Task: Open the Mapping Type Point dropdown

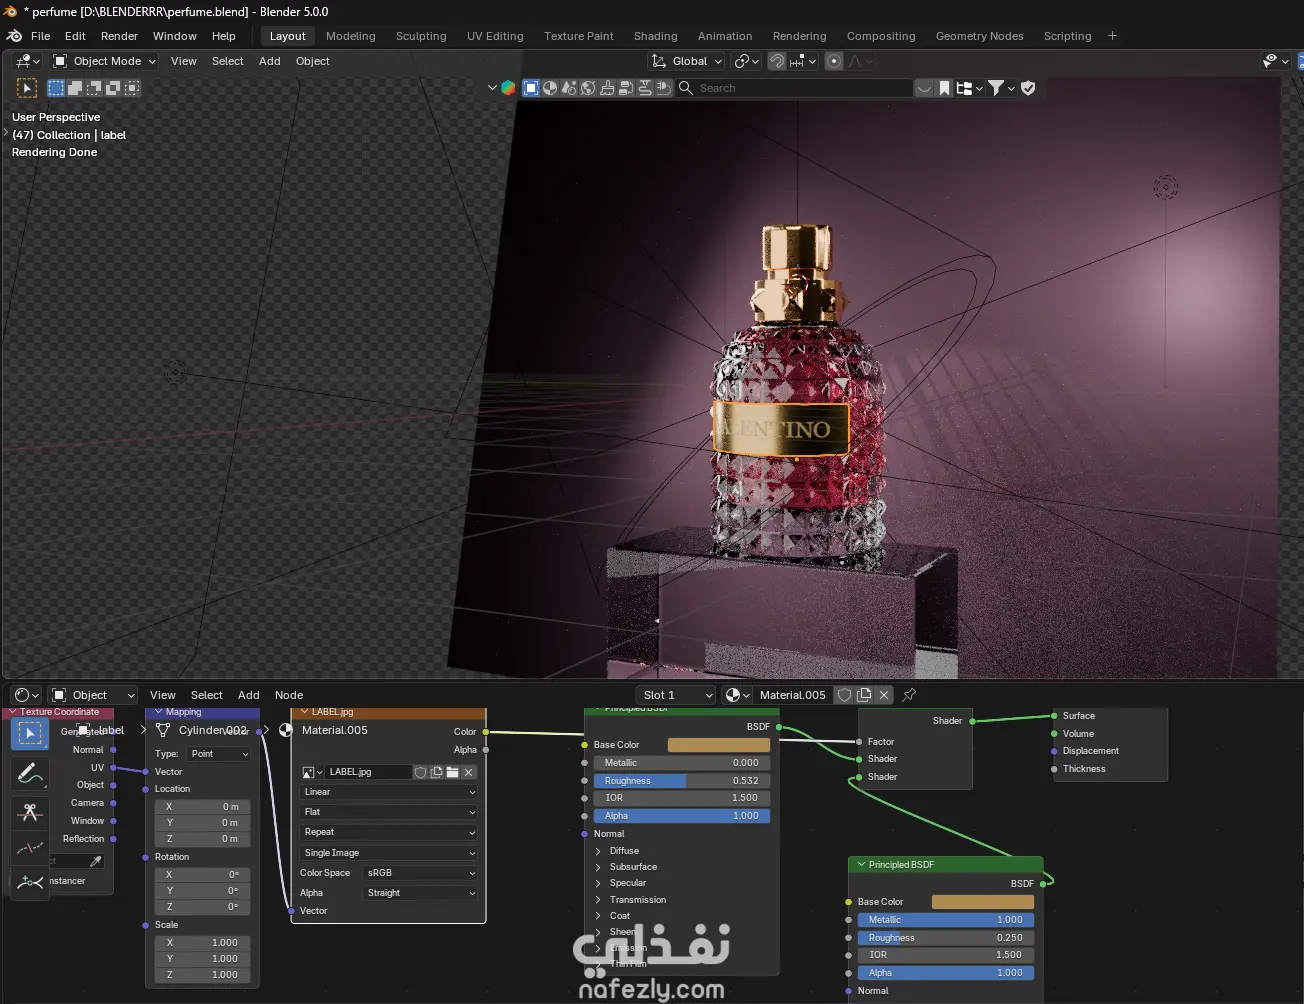Action: [x=217, y=754]
